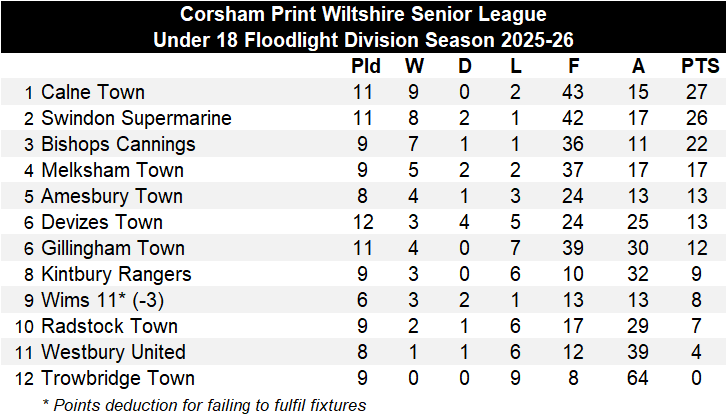Select the Kintbury Rangers entry
Viewport: 726px width, 417px height.
tap(116, 274)
